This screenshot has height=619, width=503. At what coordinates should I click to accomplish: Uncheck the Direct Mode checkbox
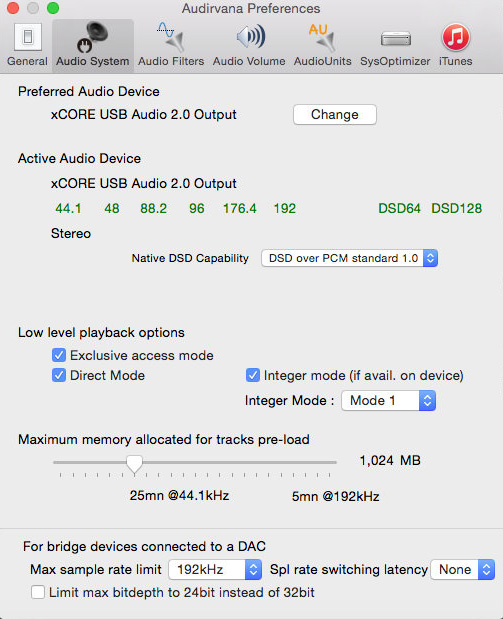(59, 375)
